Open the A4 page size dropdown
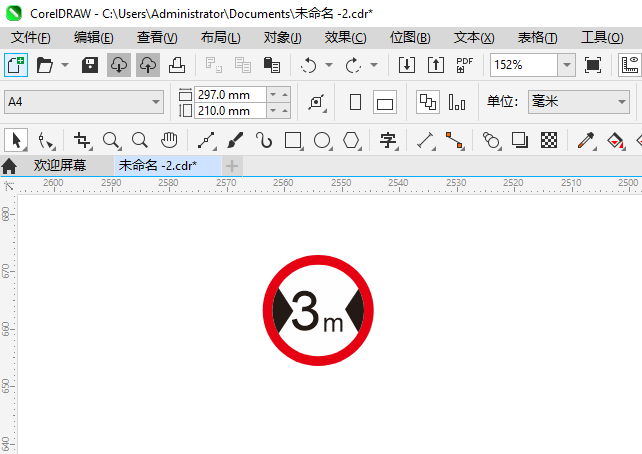The width and height of the screenshot is (642, 454). tap(84, 102)
